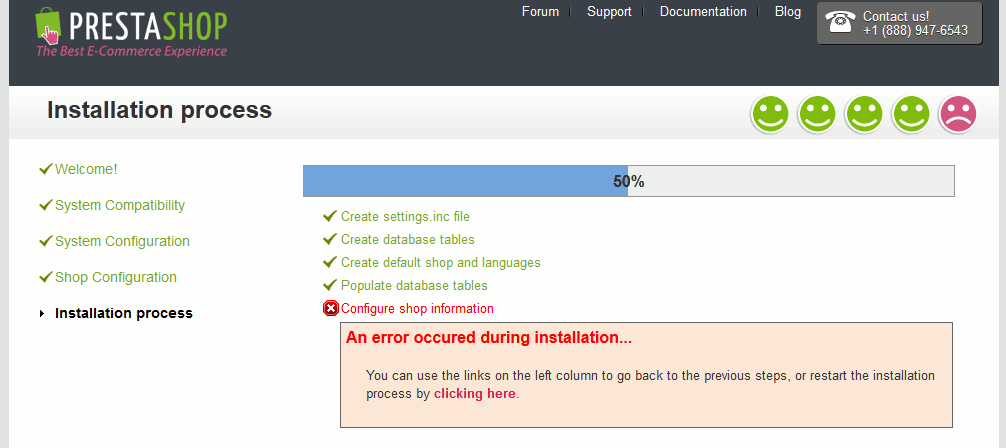Click the third green smiley face
The width and height of the screenshot is (1006, 448).
[x=864, y=114]
